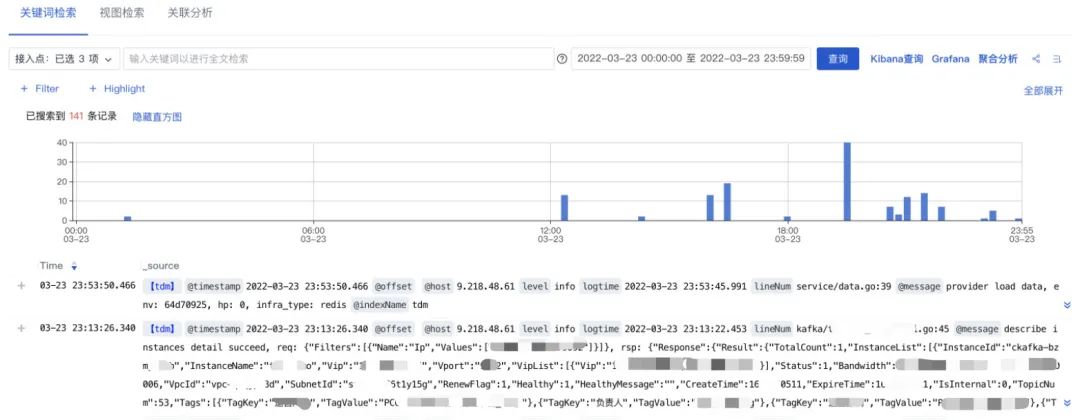Open the 接入点 已选 3 项 dropdown
The image size is (1080, 420).
(x=65, y=59)
